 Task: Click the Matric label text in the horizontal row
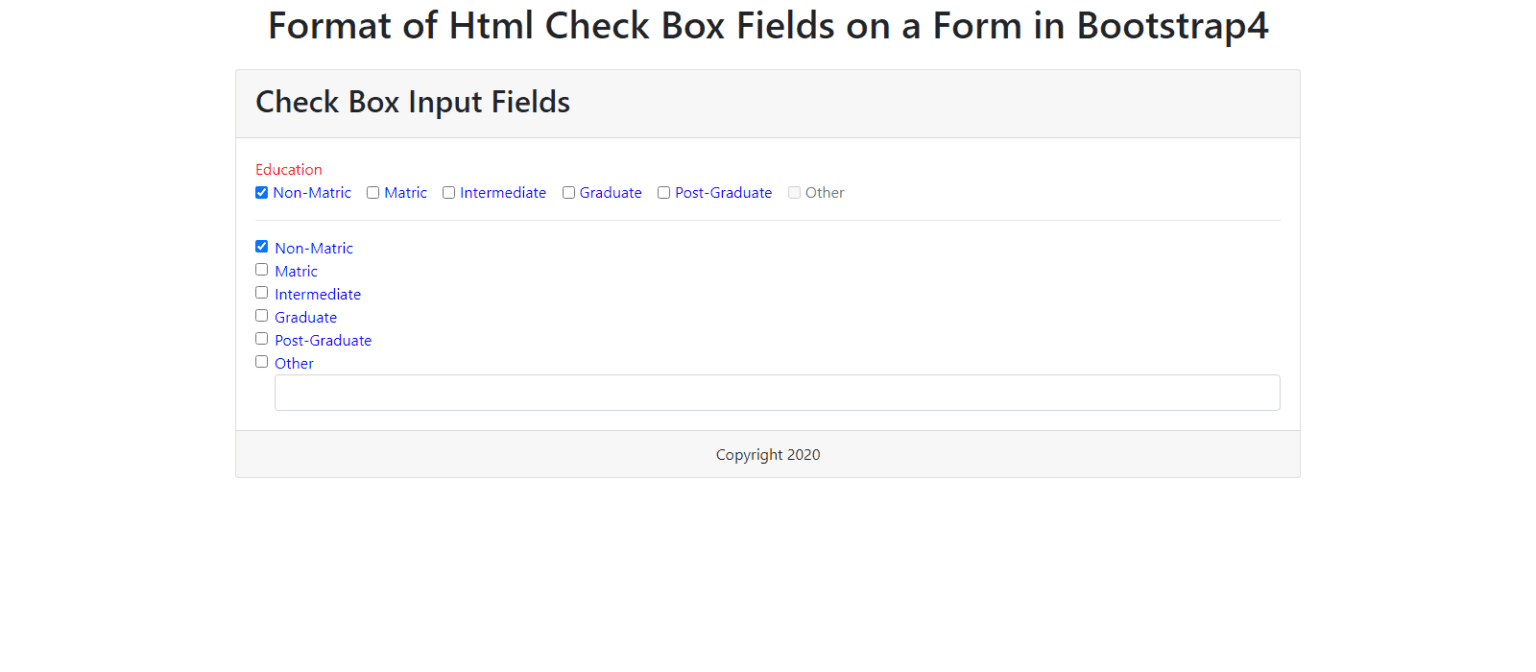click(406, 192)
